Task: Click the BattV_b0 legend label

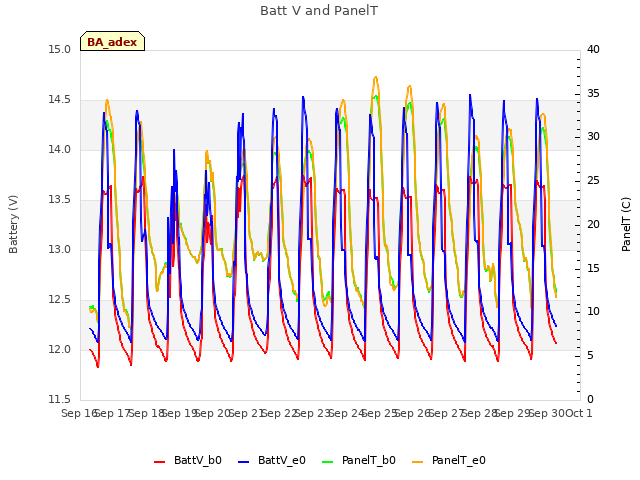Action: tap(198, 460)
